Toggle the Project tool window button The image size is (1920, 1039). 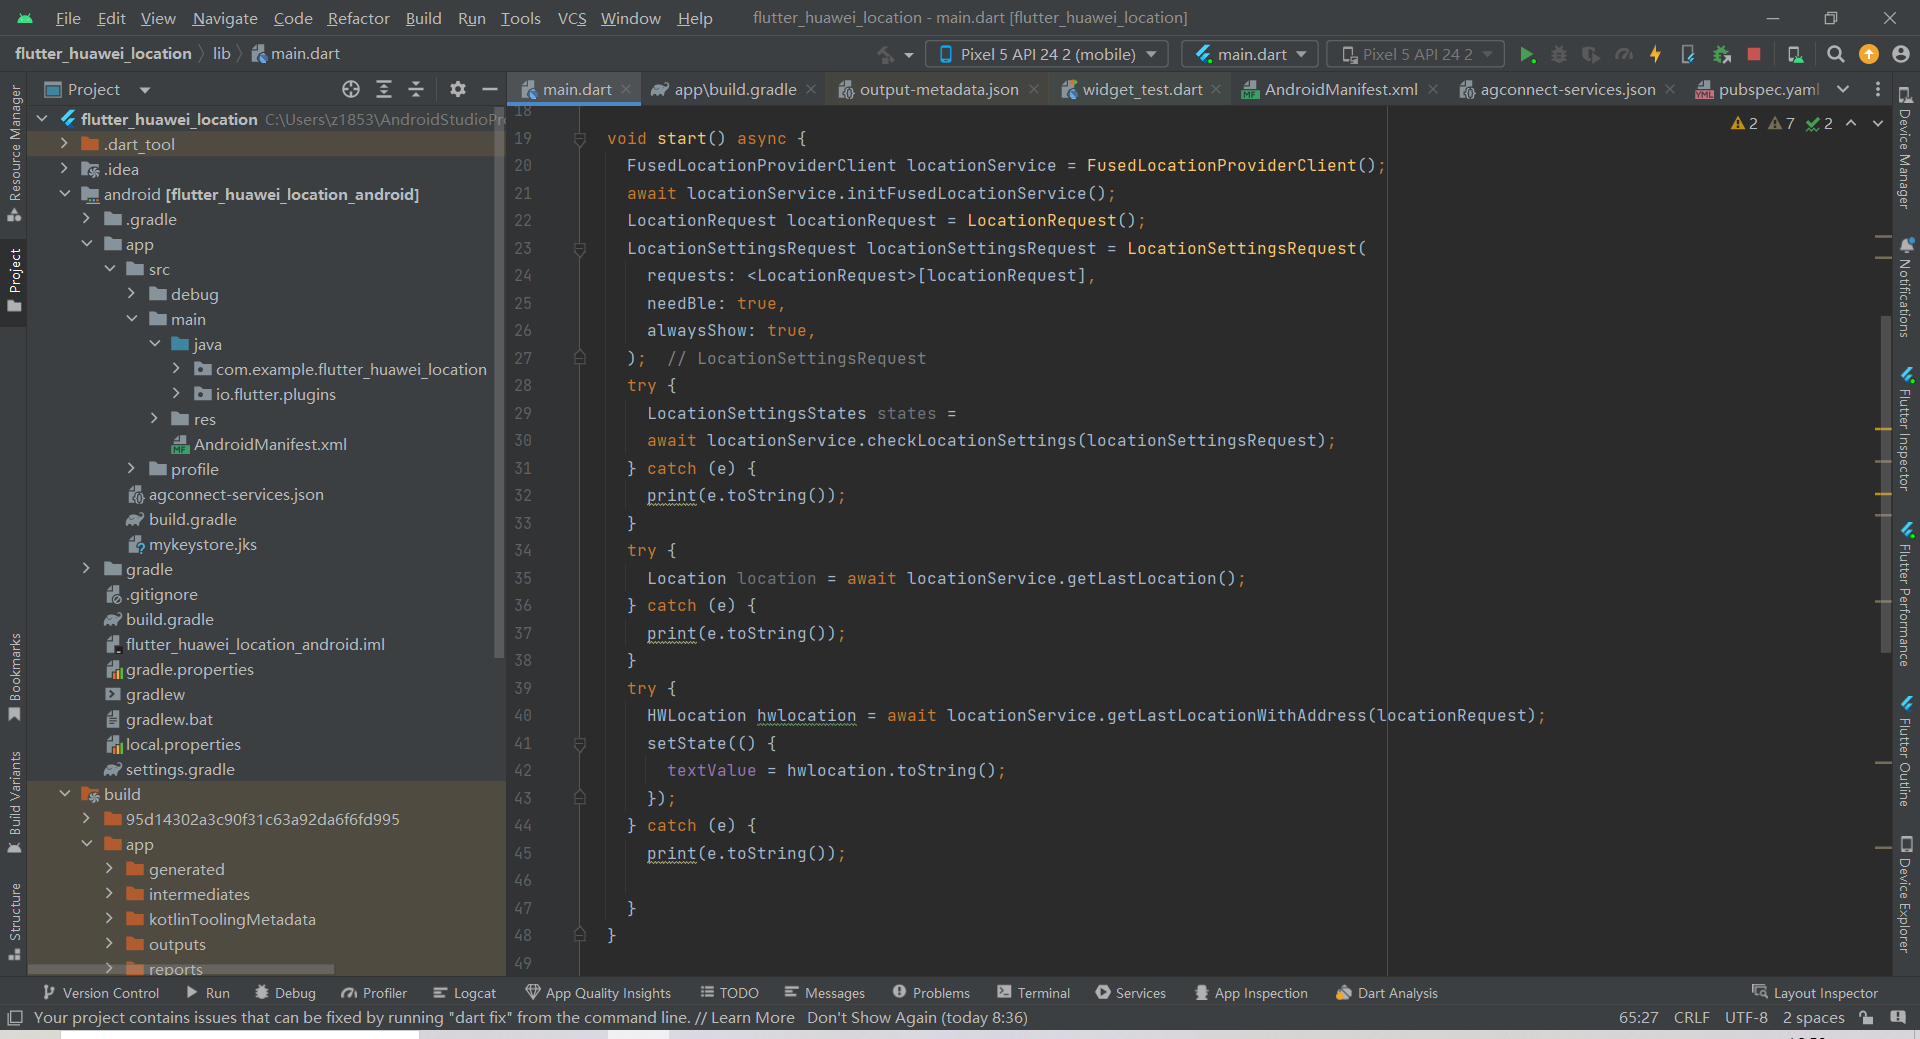coord(15,279)
